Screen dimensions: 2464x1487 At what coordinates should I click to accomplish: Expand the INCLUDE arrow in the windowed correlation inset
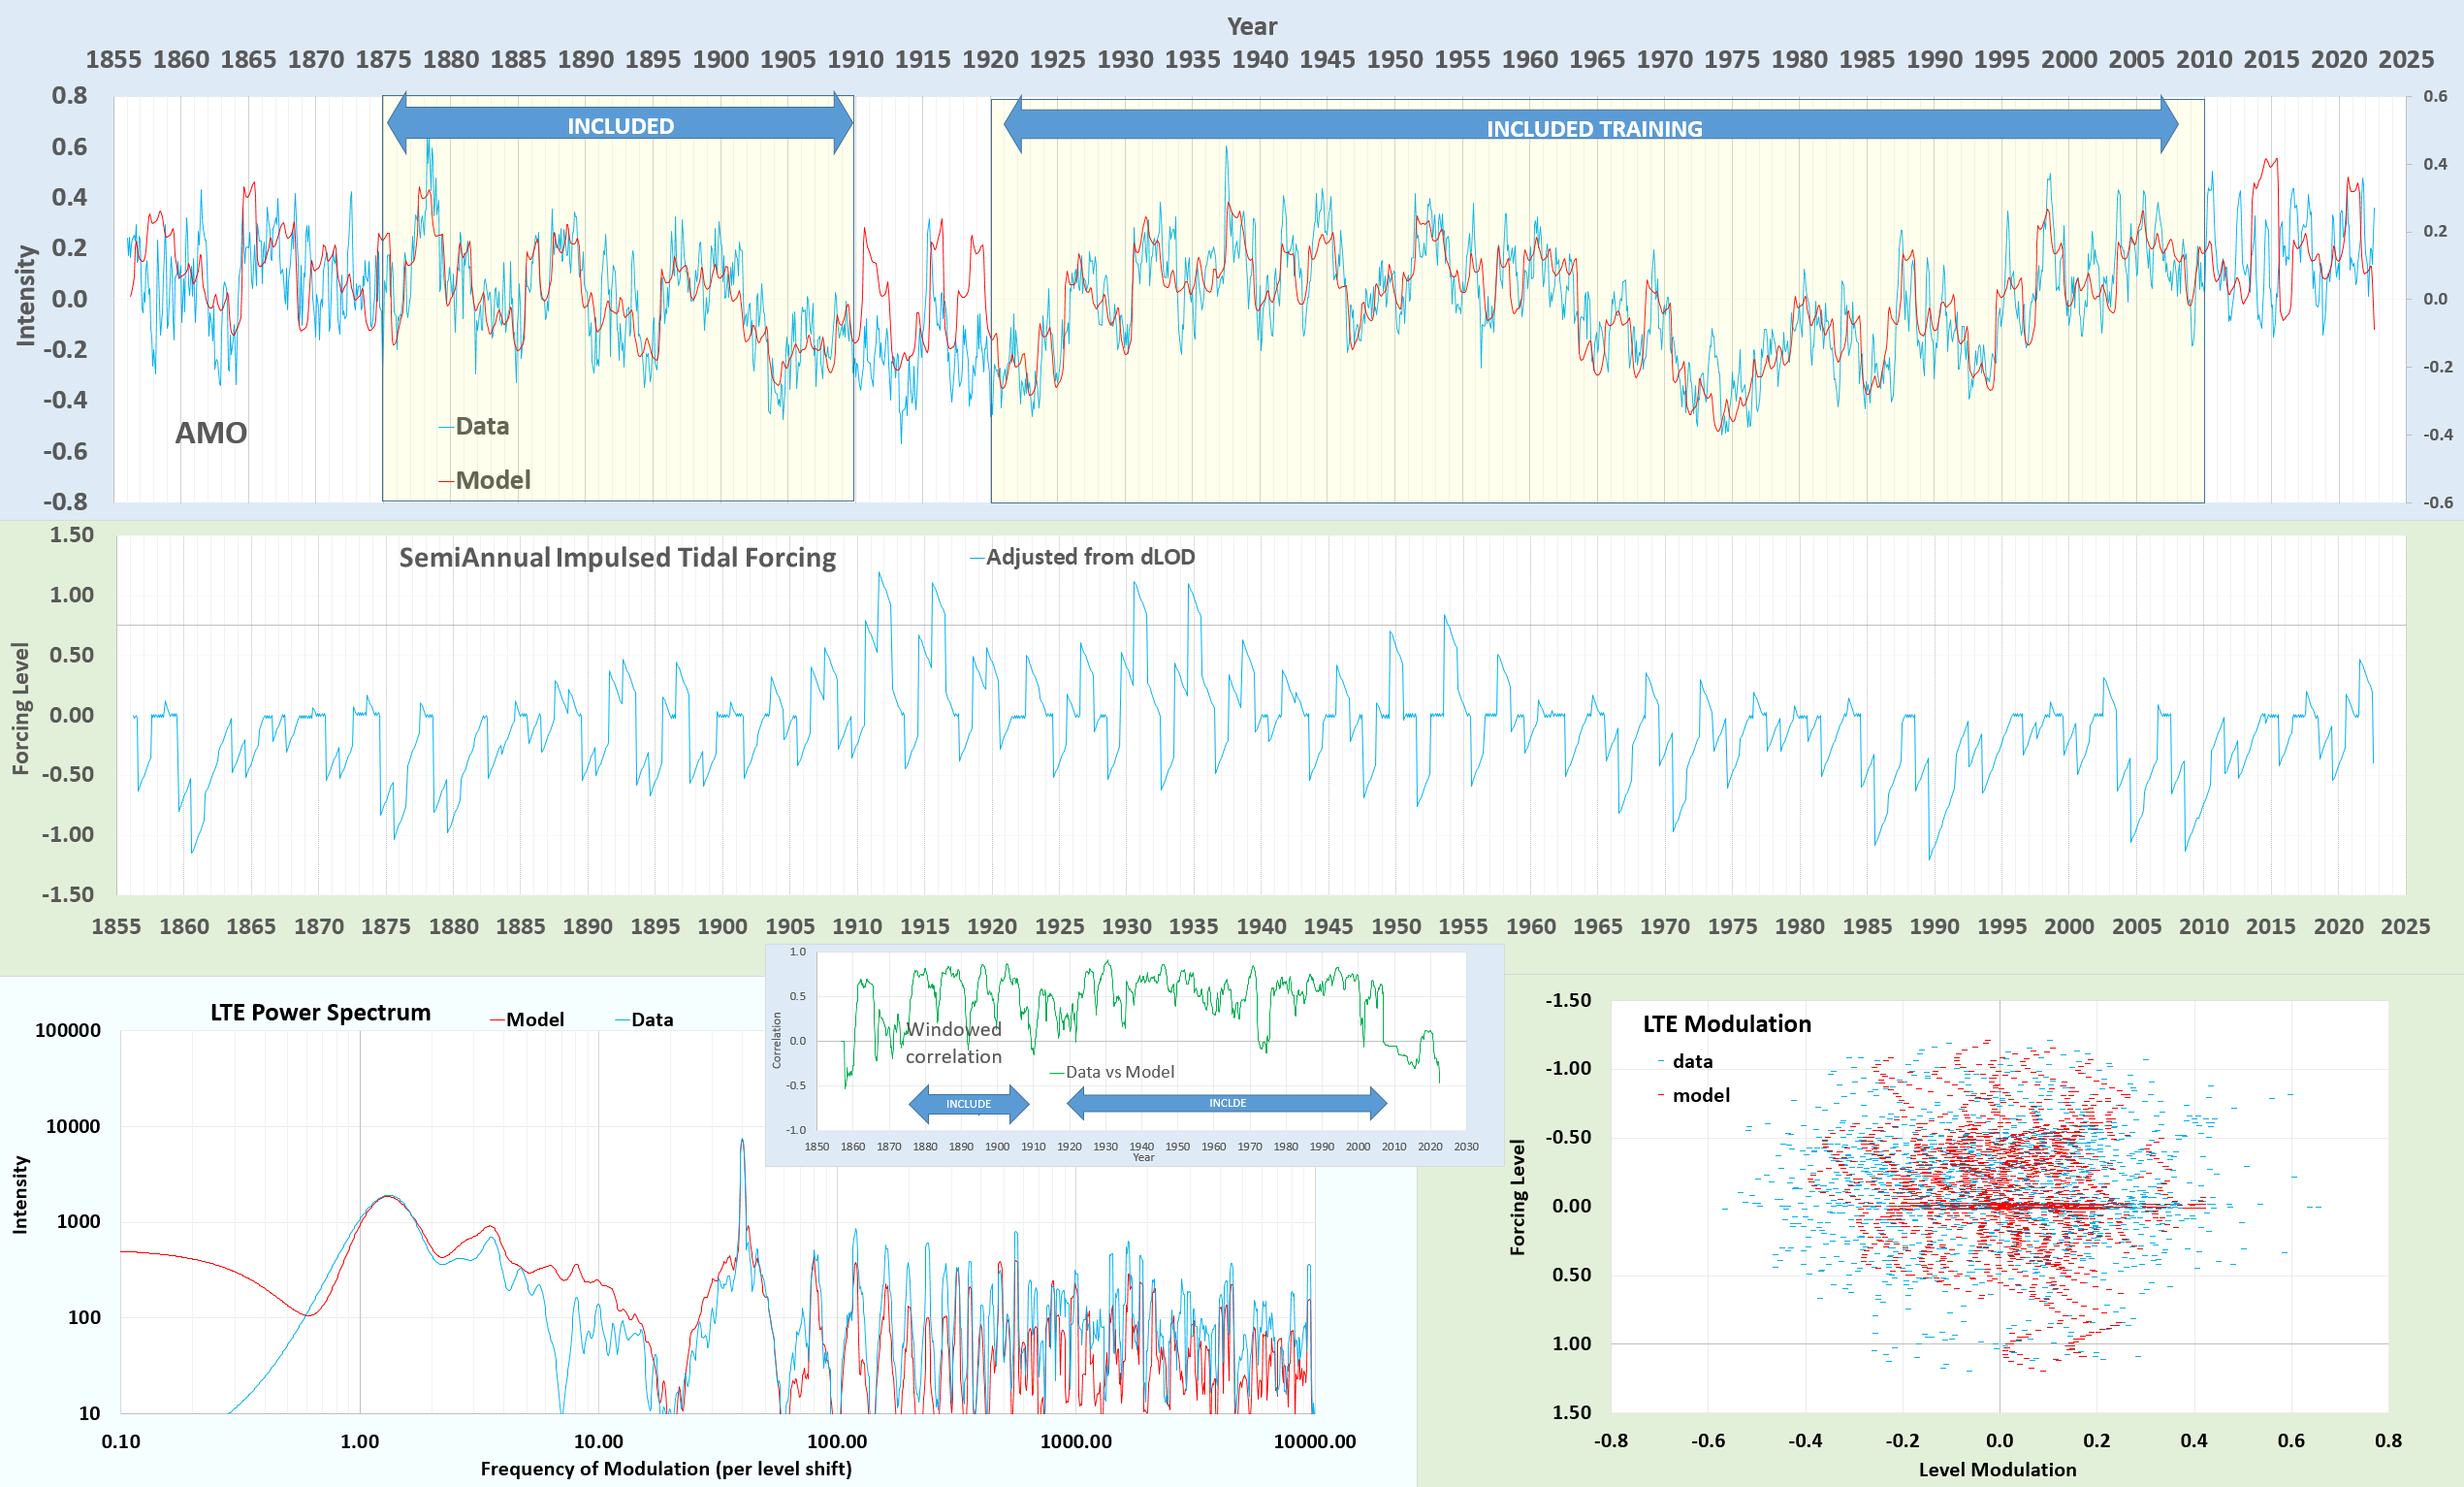point(968,1104)
